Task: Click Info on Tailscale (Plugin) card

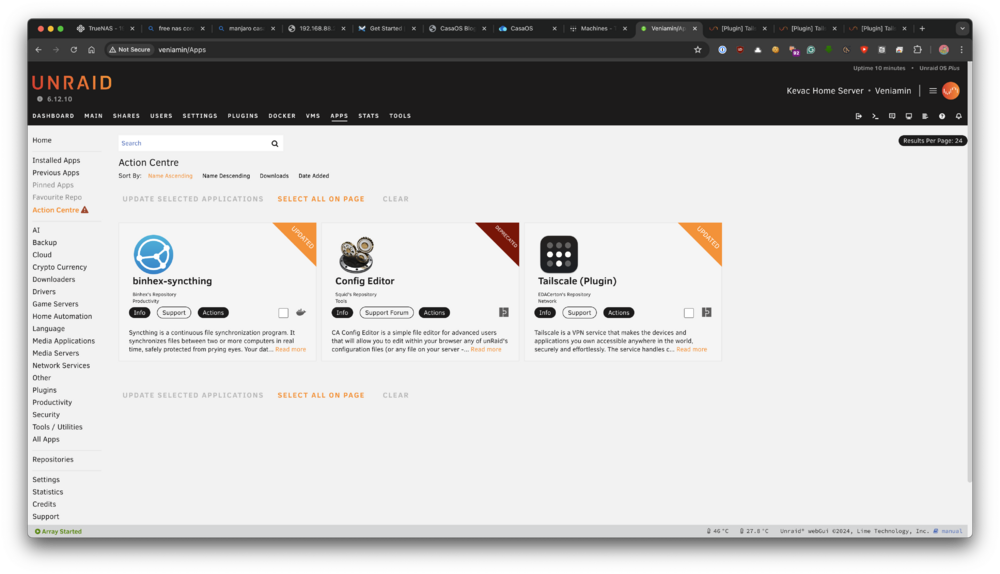Action: click(545, 313)
